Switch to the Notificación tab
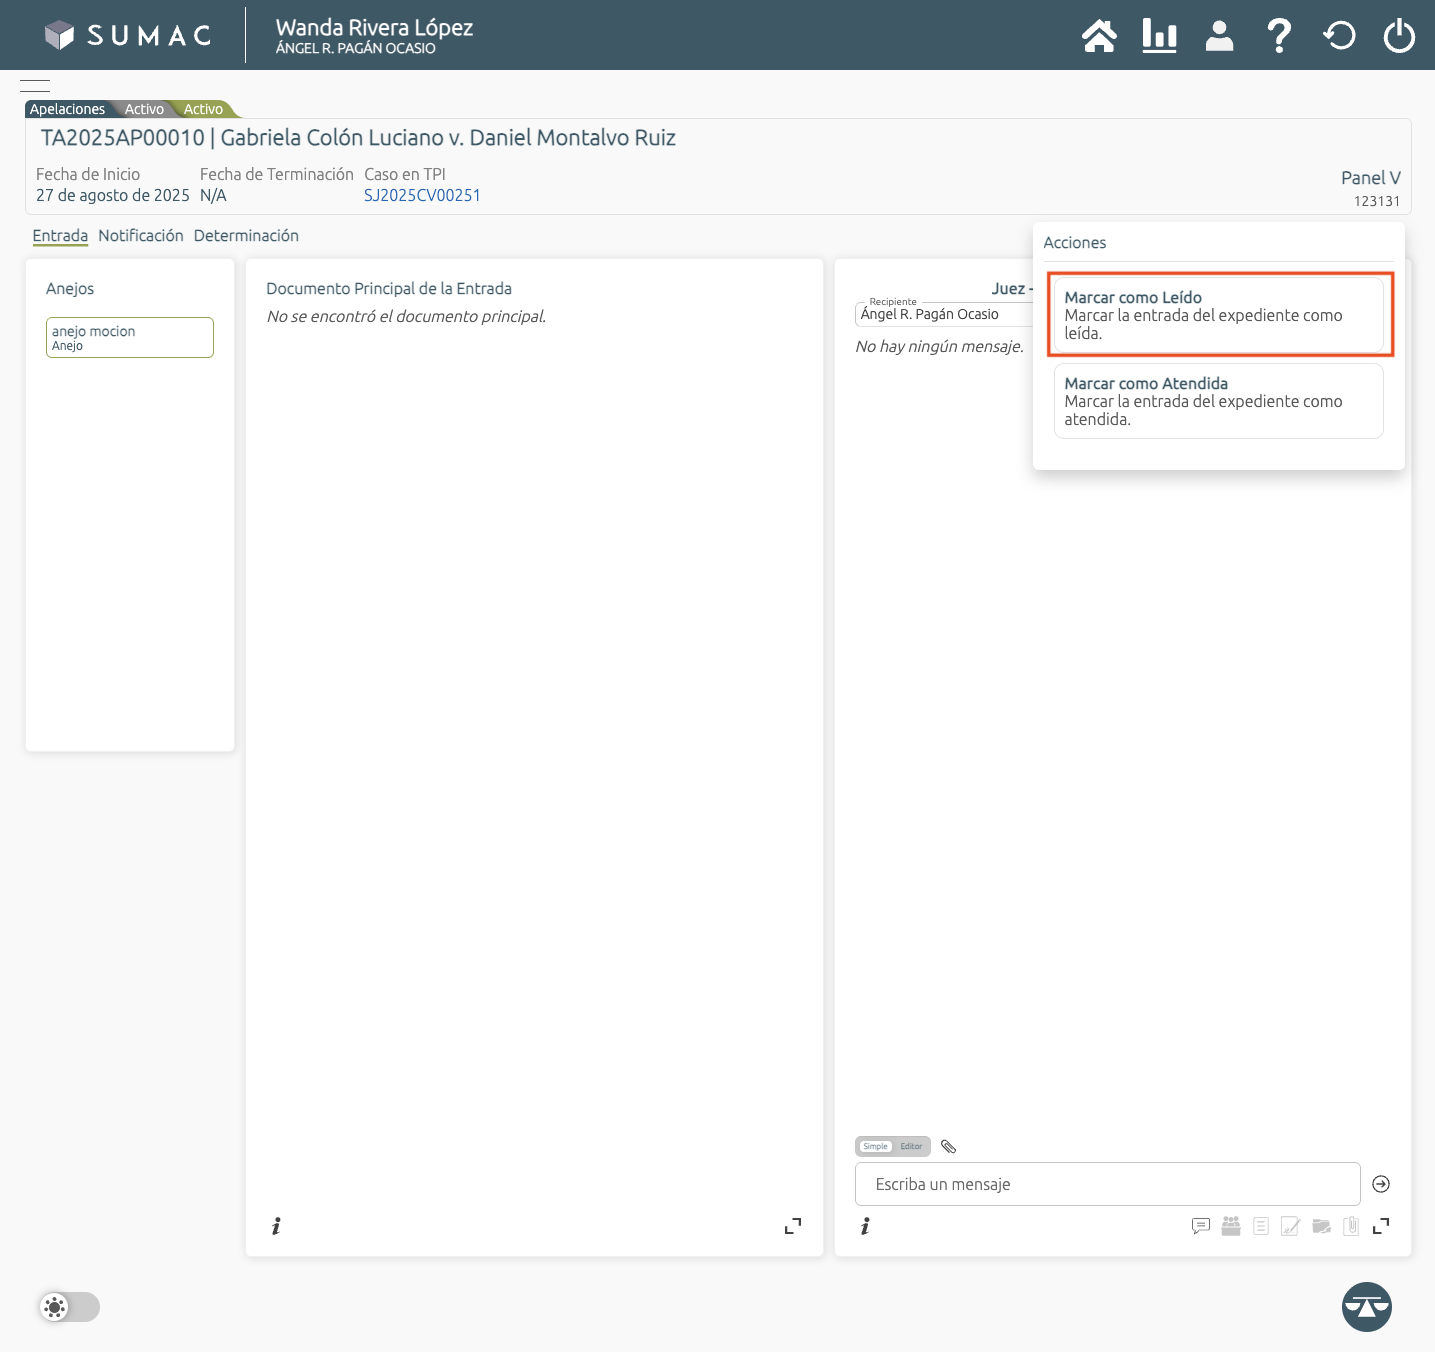Image resolution: width=1435 pixels, height=1352 pixels. pyautogui.click(x=141, y=236)
